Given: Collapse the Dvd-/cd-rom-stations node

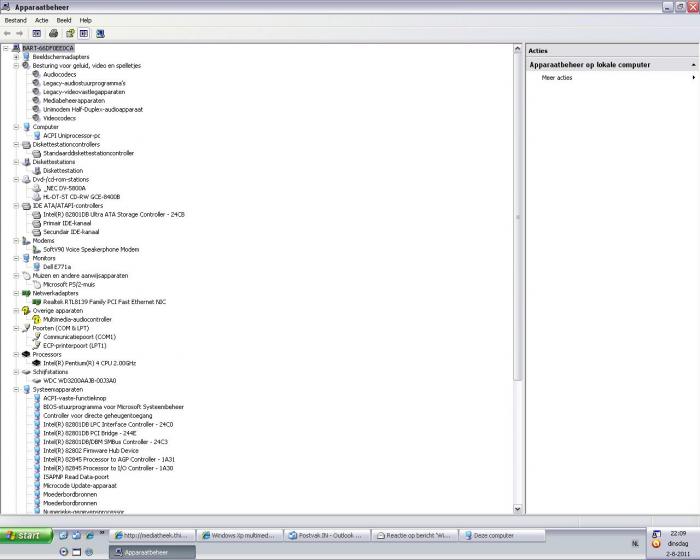Looking at the screenshot, I should (x=16, y=180).
